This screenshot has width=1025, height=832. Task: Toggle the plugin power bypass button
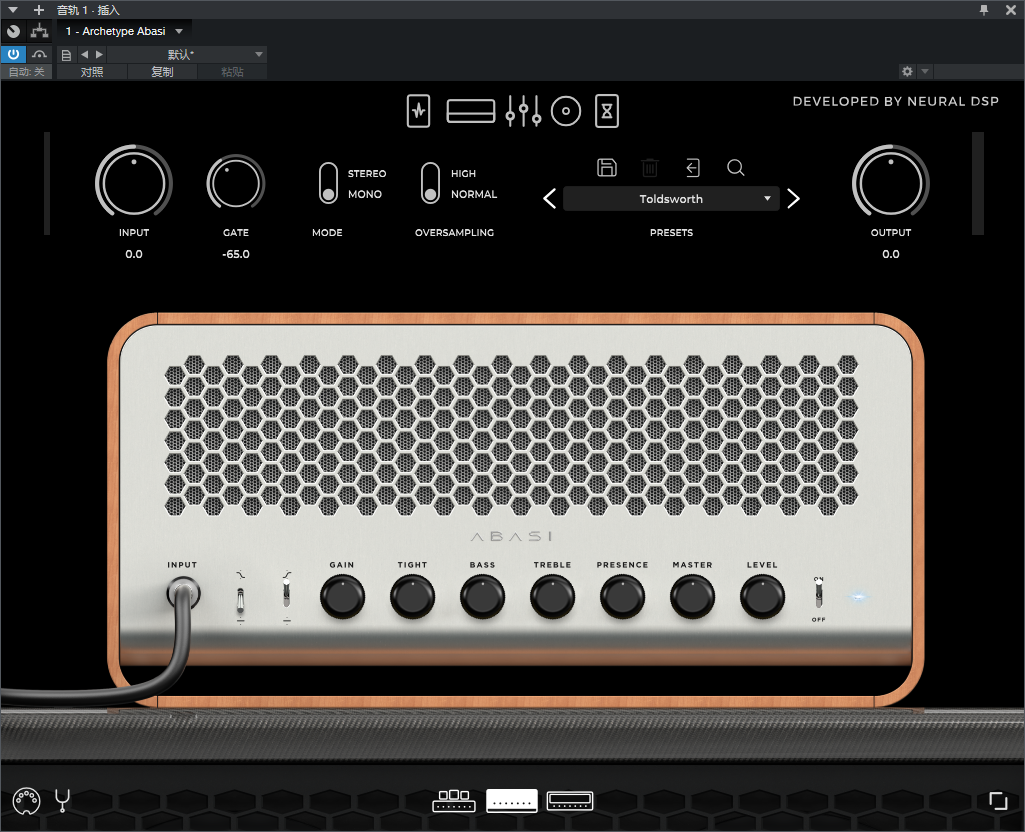13,54
